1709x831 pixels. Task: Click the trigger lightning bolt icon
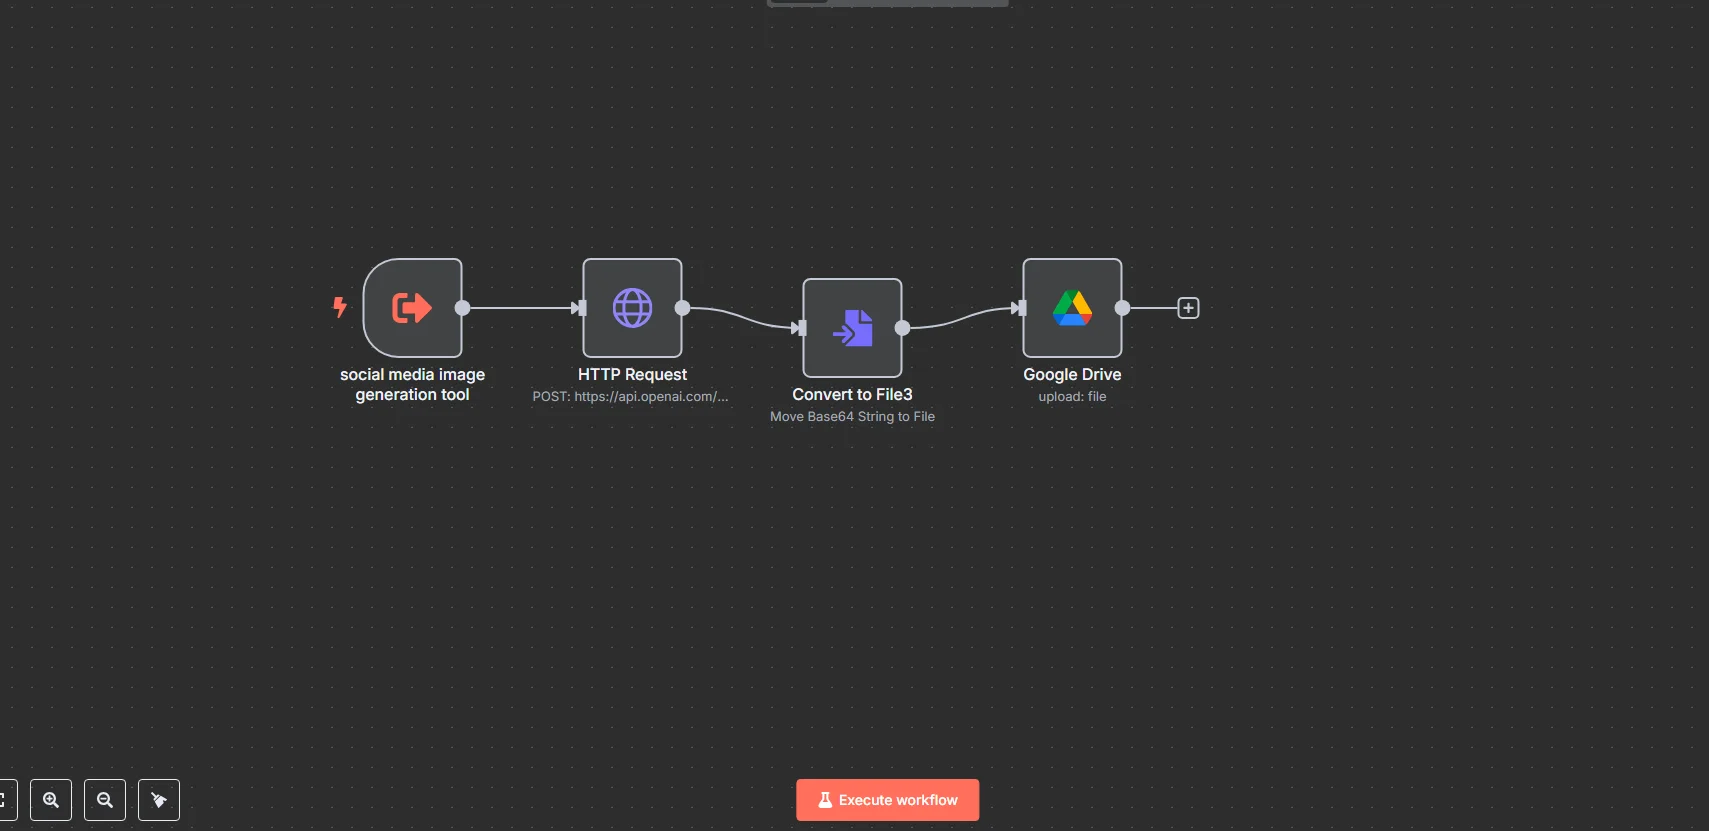pos(340,307)
